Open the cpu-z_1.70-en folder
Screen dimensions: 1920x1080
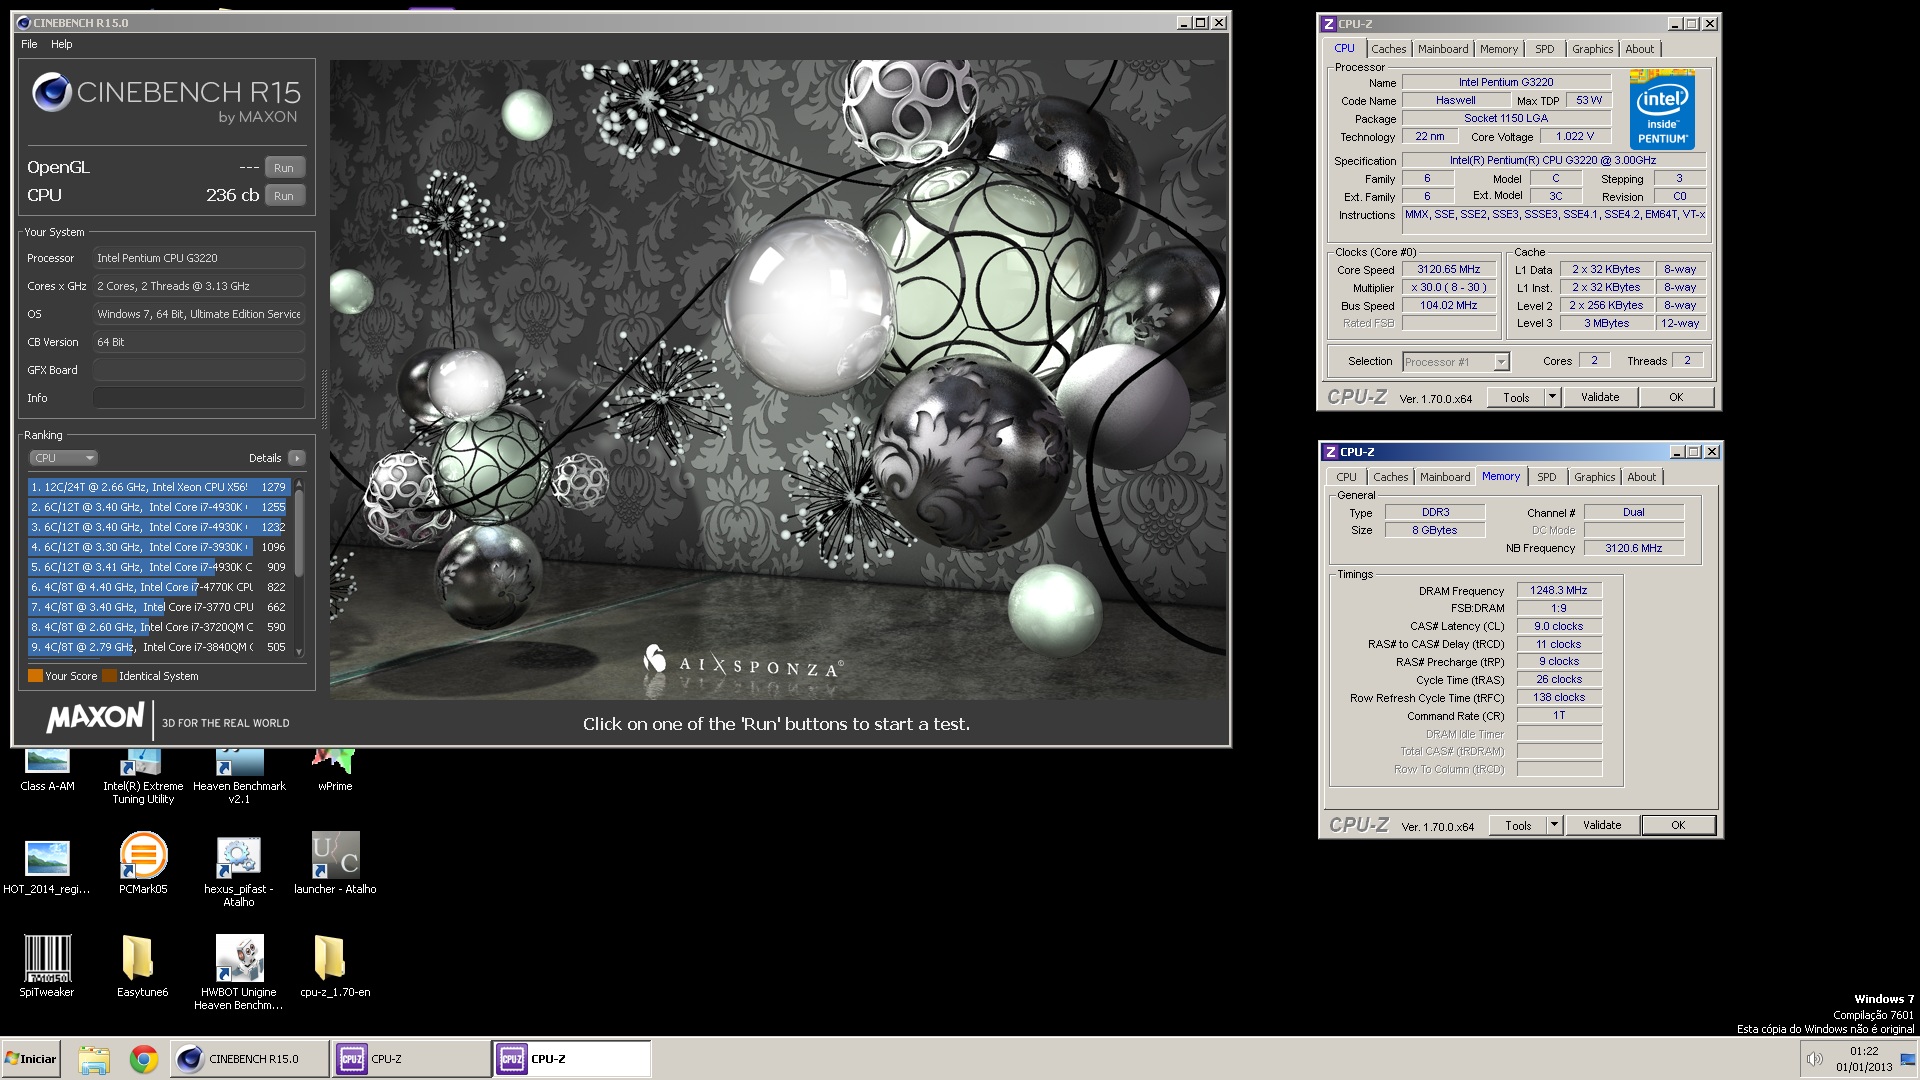pyautogui.click(x=335, y=966)
